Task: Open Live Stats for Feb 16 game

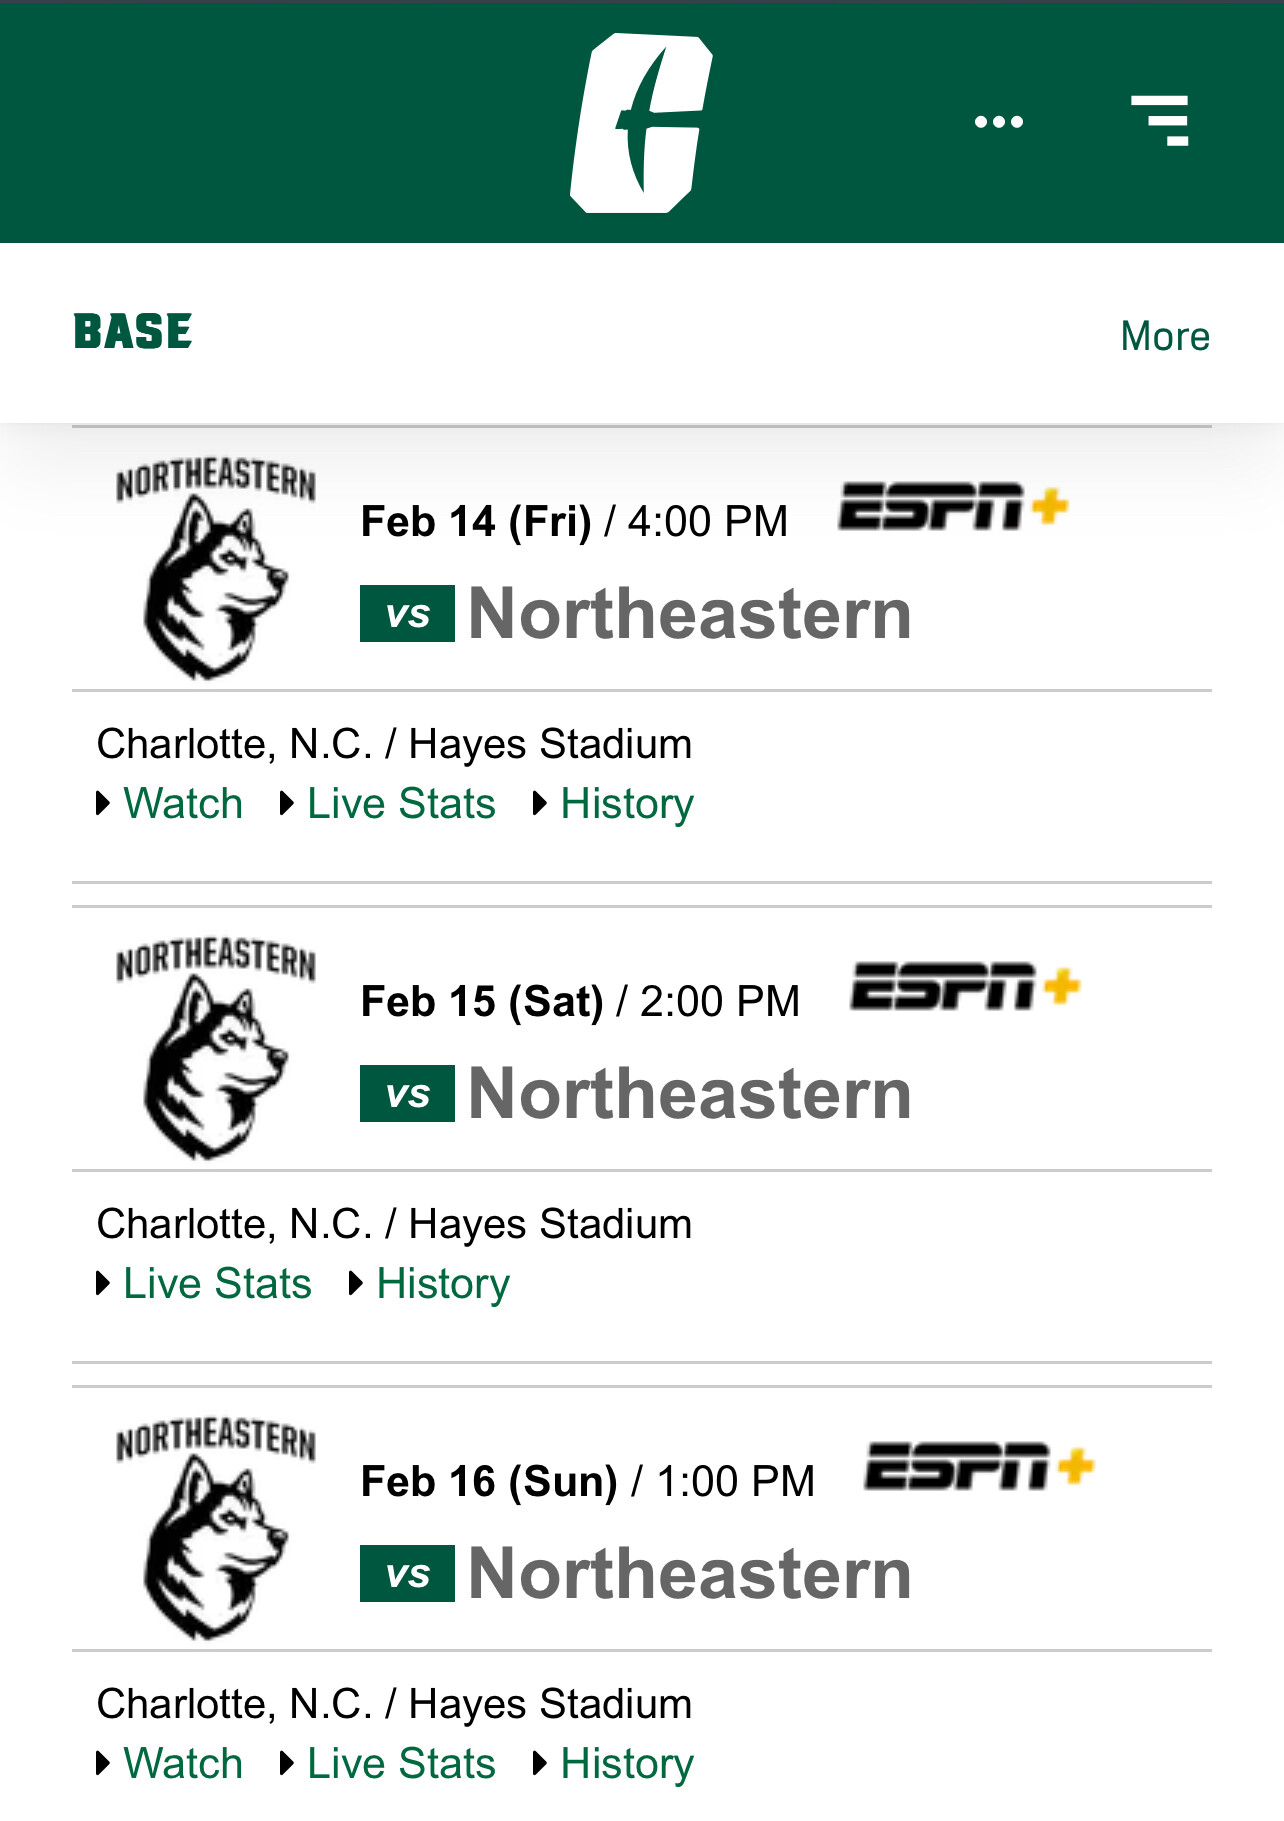Action: (401, 1763)
